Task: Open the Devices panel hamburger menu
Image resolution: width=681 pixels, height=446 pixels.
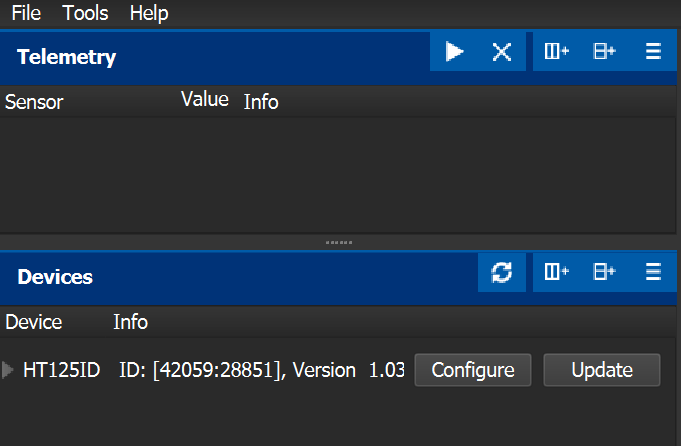Action: click(653, 272)
